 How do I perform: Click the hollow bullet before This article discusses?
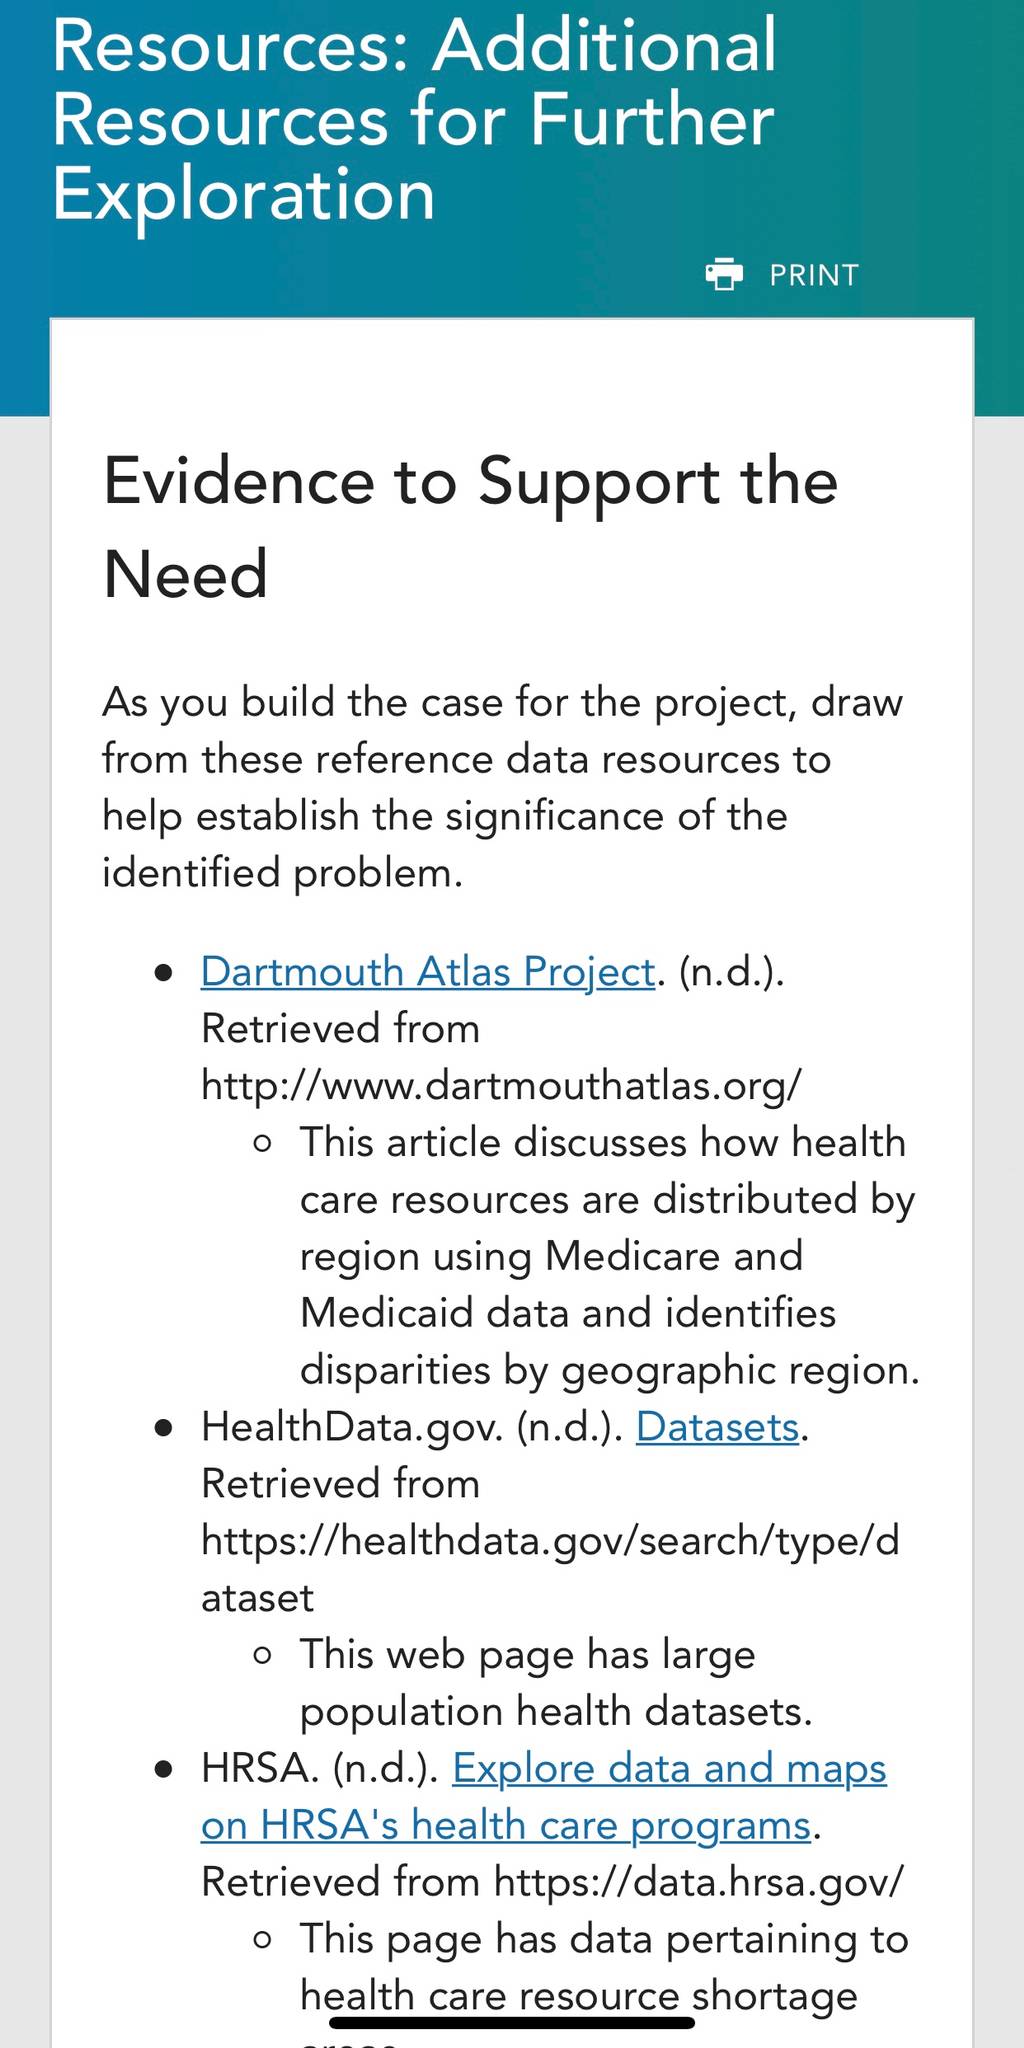(x=263, y=1143)
